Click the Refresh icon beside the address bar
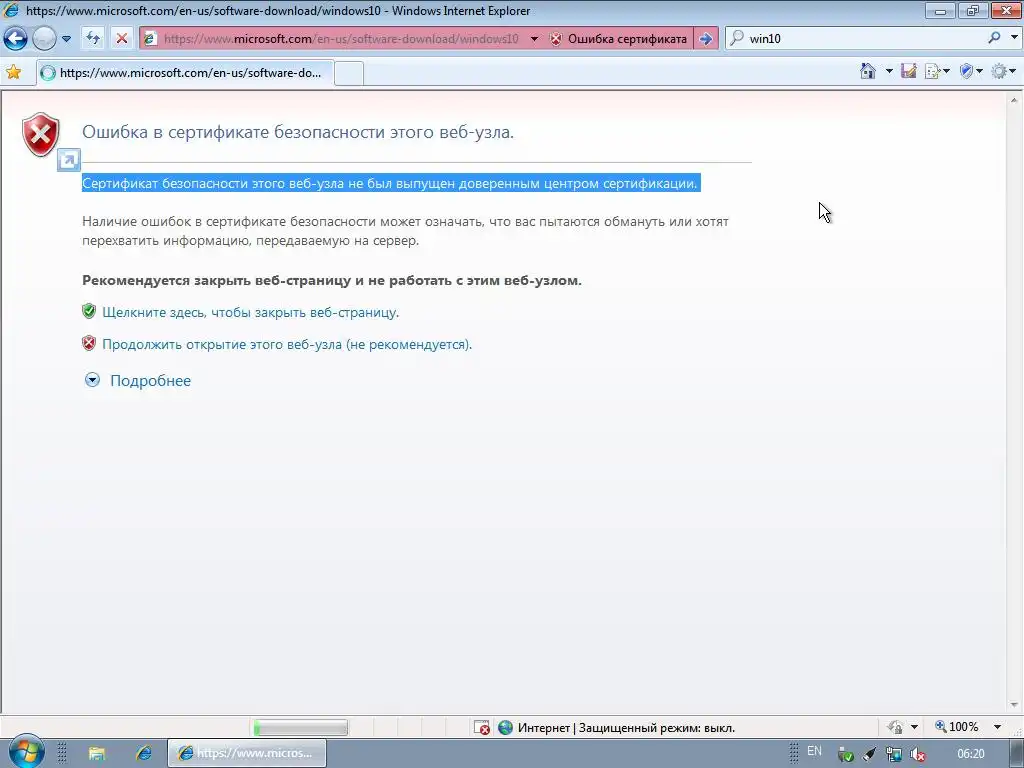The height and width of the screenshot is (768, 1024). tap(93, 39)
